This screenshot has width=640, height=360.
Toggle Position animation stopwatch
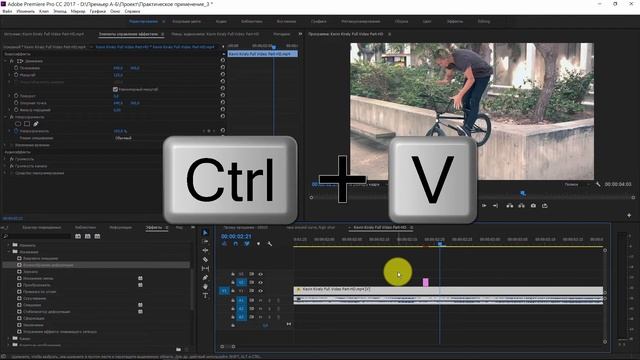coord(16,68)
